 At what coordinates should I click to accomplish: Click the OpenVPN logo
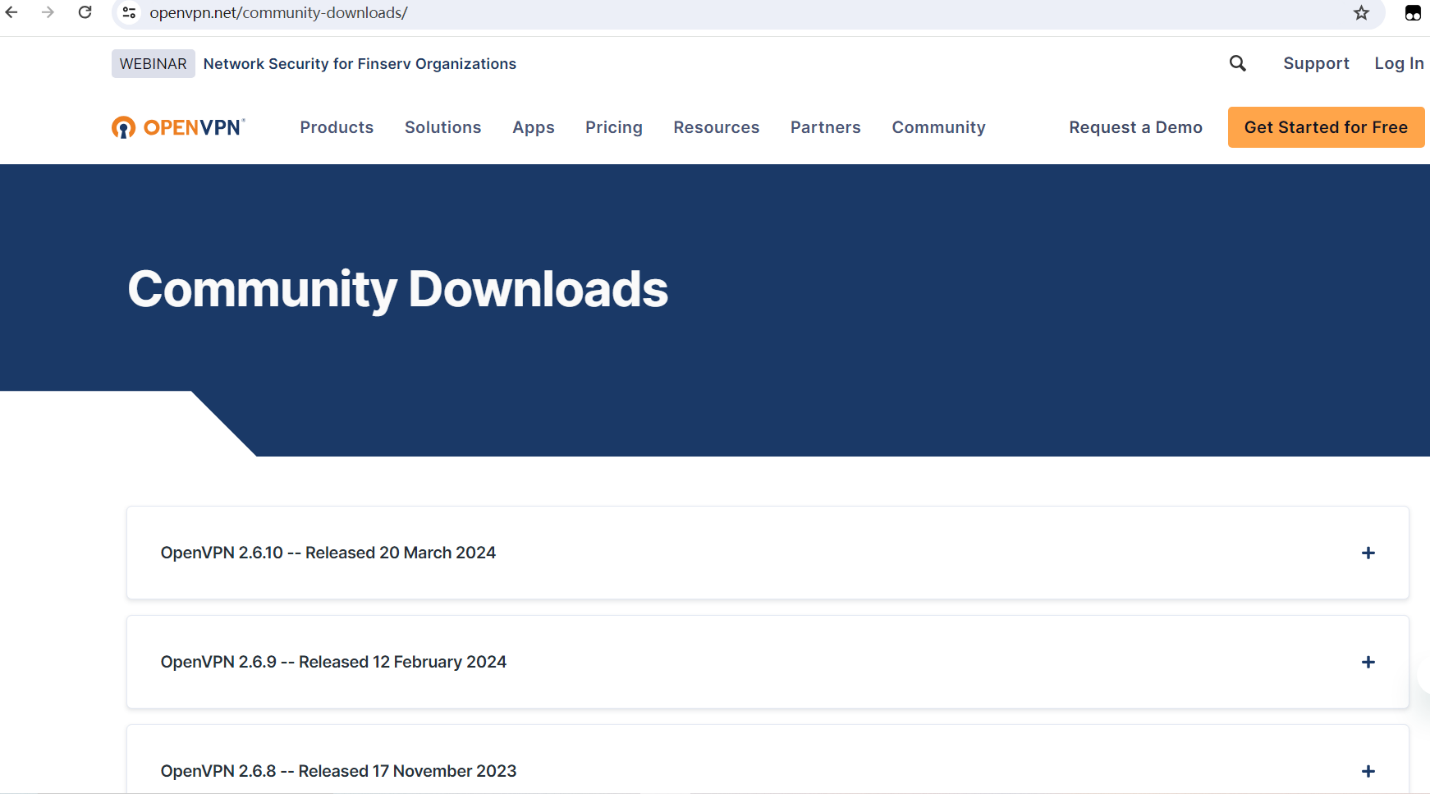click(x=178, y=127)
